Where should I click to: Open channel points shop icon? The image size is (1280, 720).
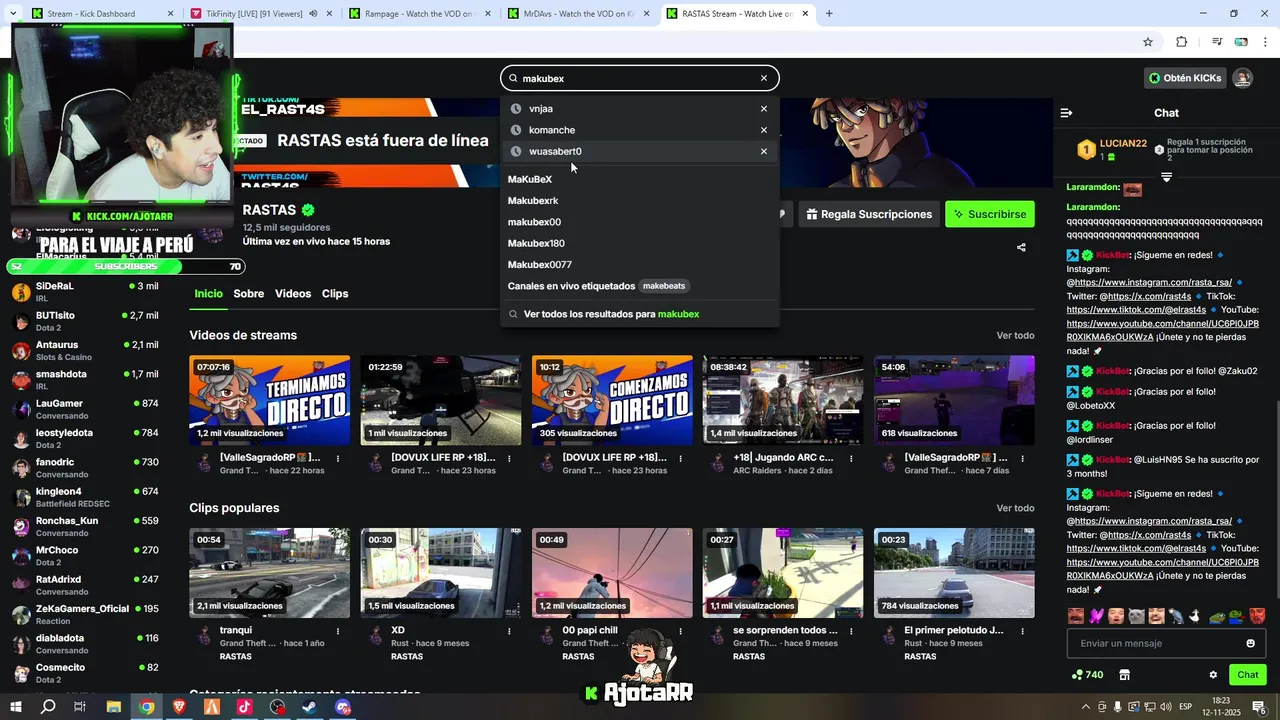point(1124,675)
